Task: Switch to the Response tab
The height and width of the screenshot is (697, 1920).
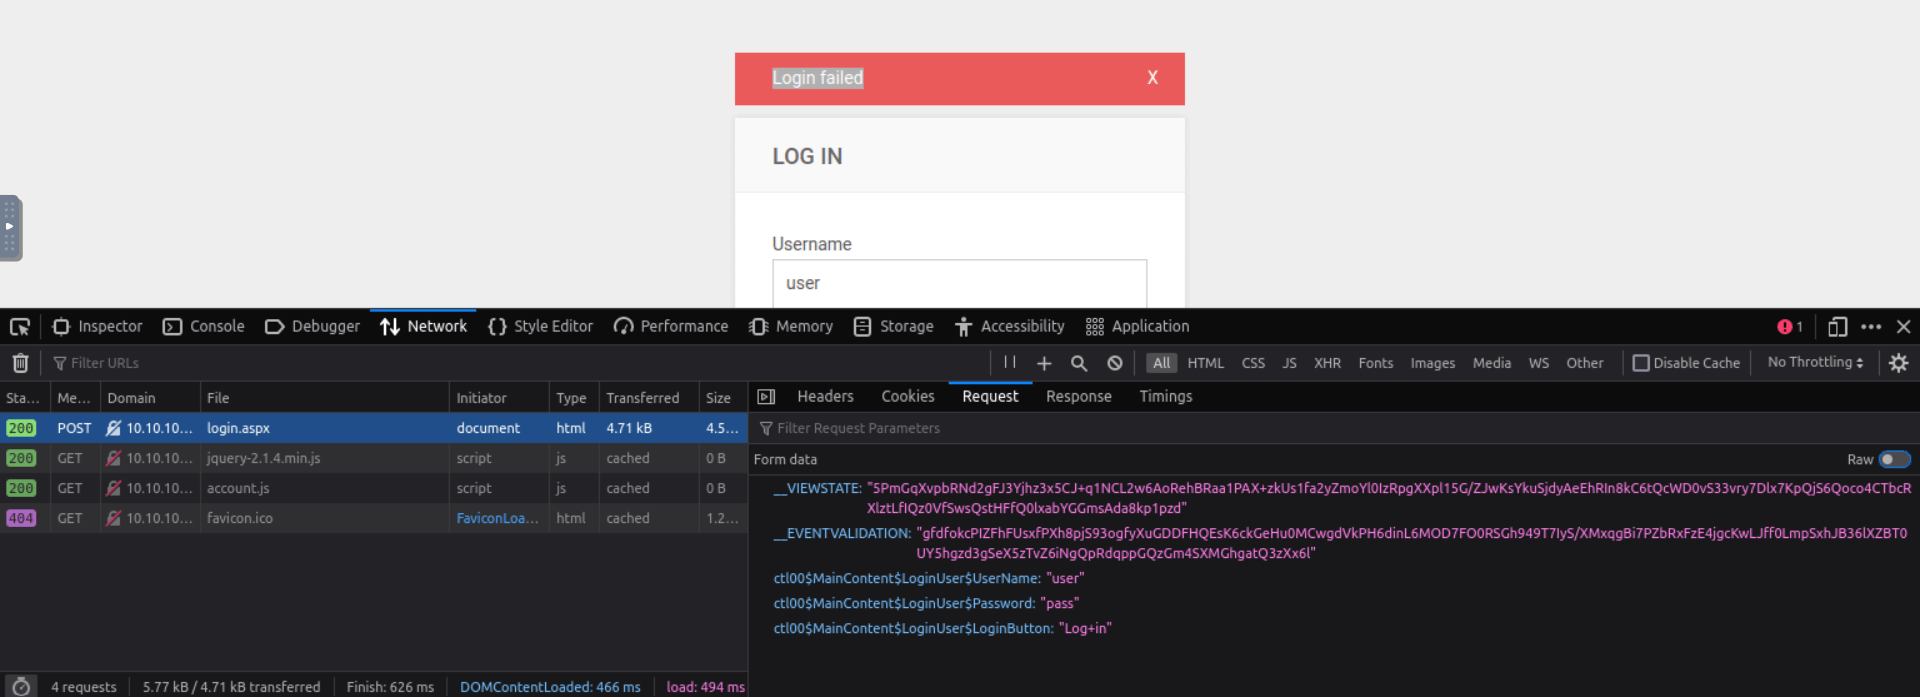Action: 1078,397
